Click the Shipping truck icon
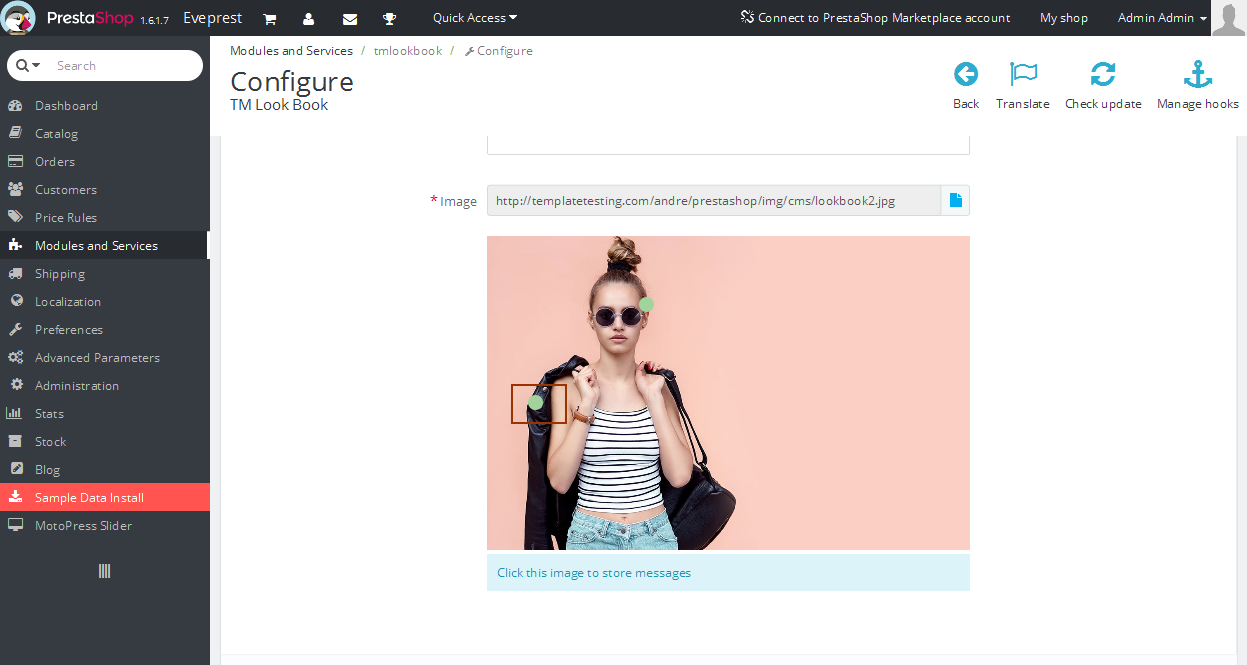This screenshot has width=1247, height=665. 15,273
